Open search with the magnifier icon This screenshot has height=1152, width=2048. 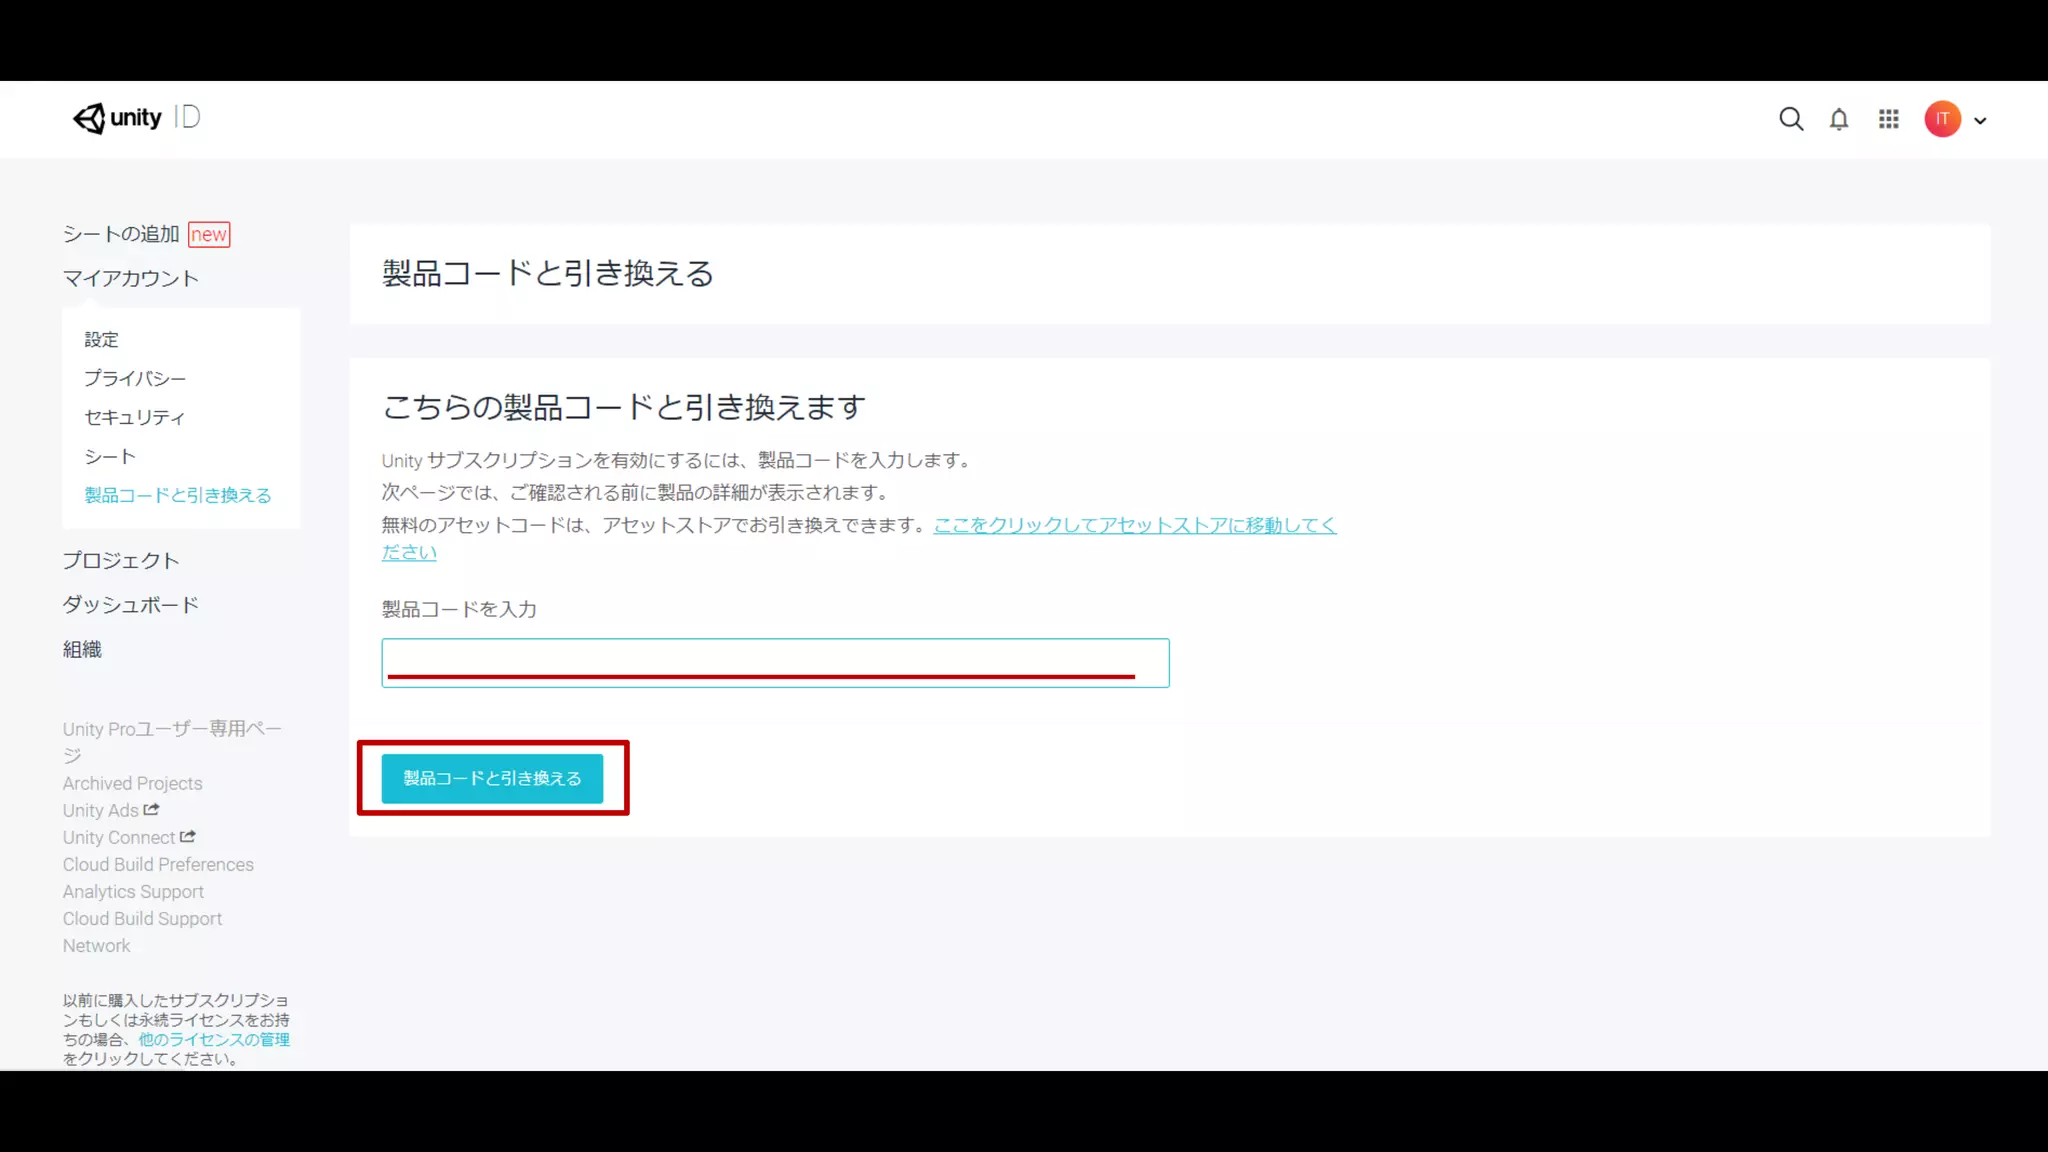(1791, 119)
